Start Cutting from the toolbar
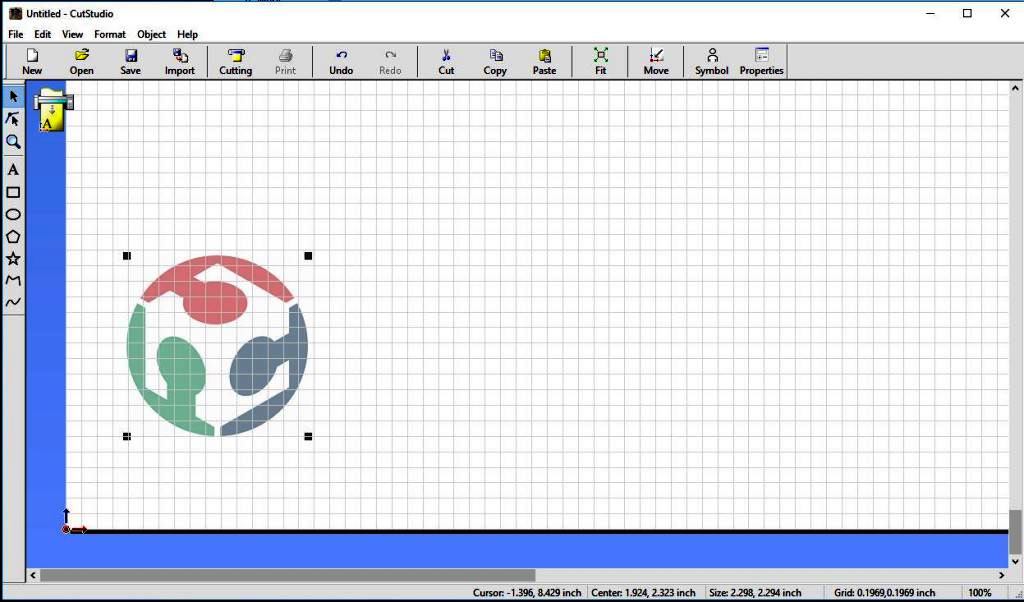Image resolution: width=1024 pixels, height=602 pixels. (235, 62)
